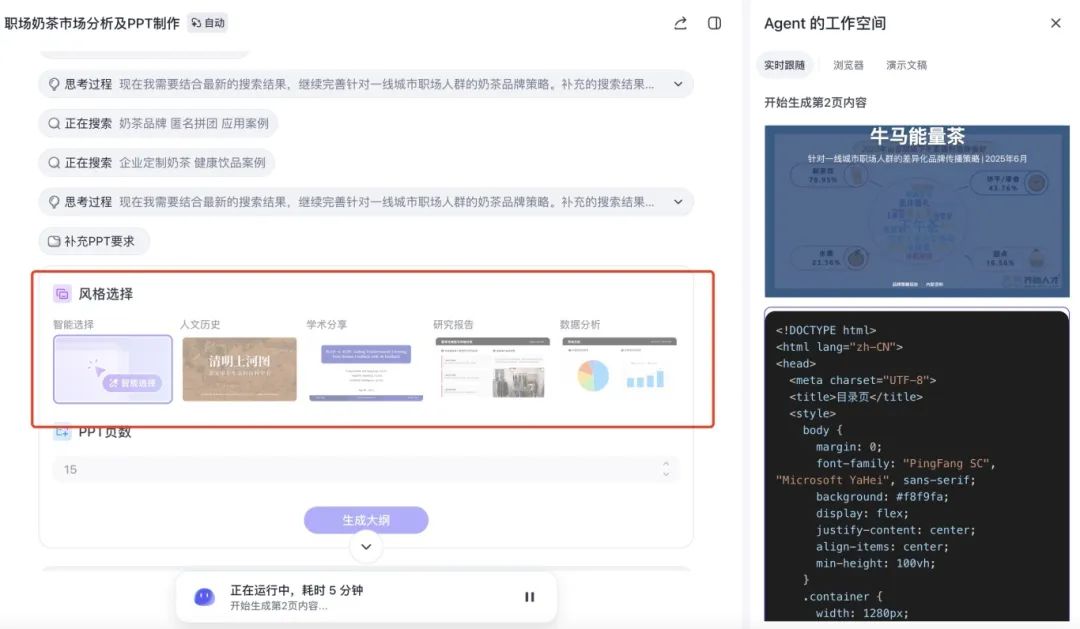Viewport: 1080px width, 629px height.
Task: Click the 生成大纲 button
Action: [x=366, y=520]
